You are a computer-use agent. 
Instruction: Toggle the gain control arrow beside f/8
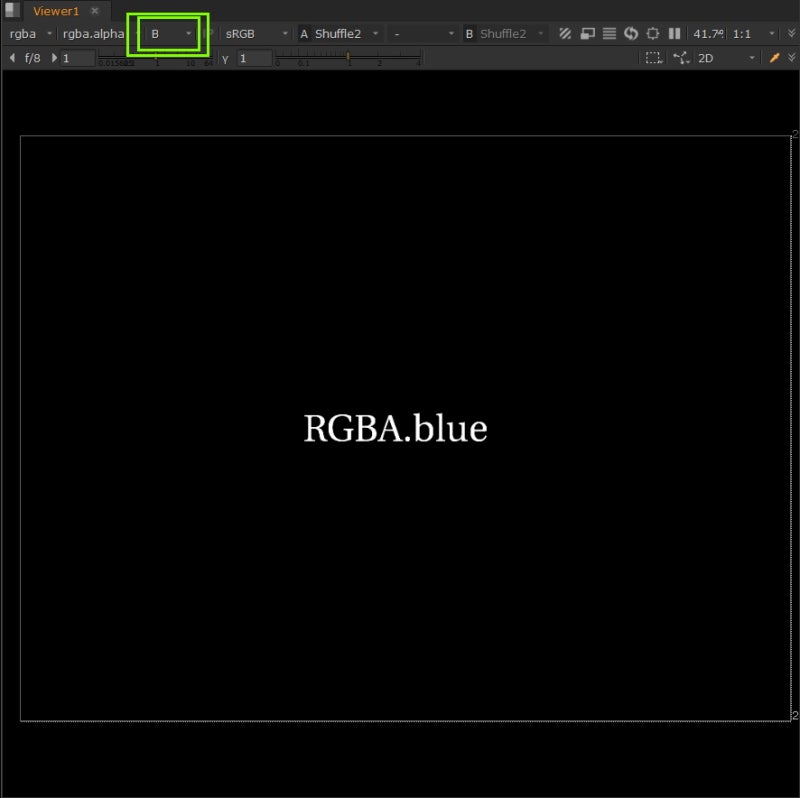click(x=11, y=57)
